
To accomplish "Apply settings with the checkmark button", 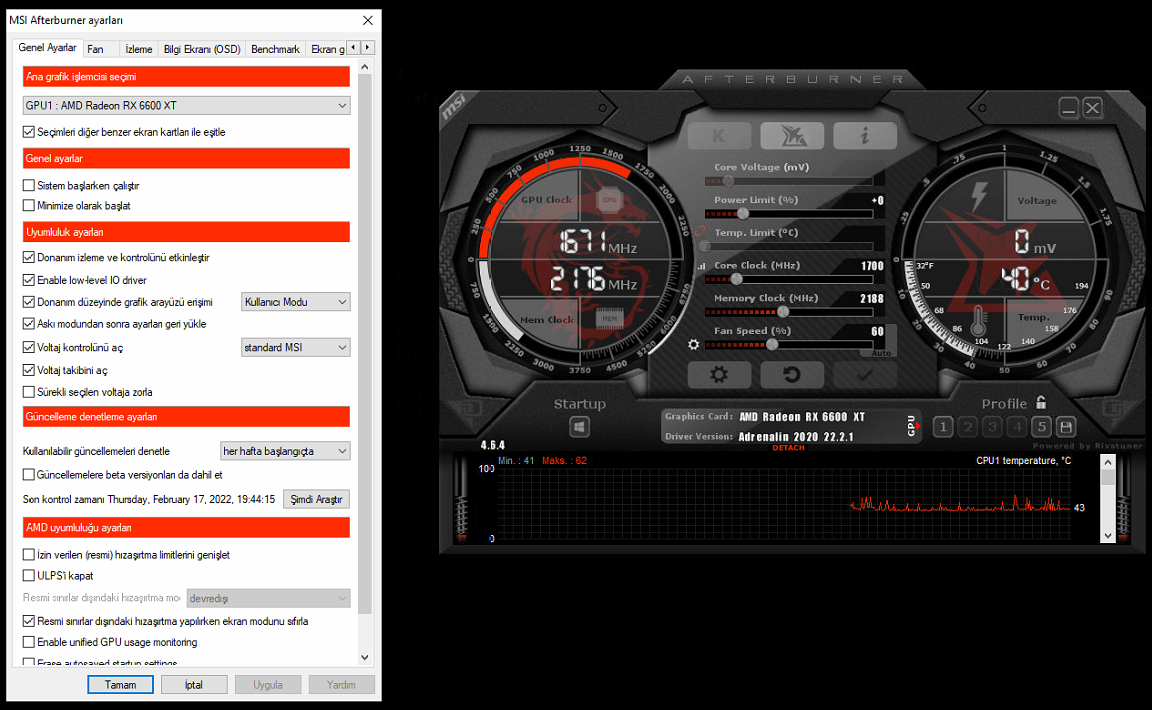I will point(865,375).
